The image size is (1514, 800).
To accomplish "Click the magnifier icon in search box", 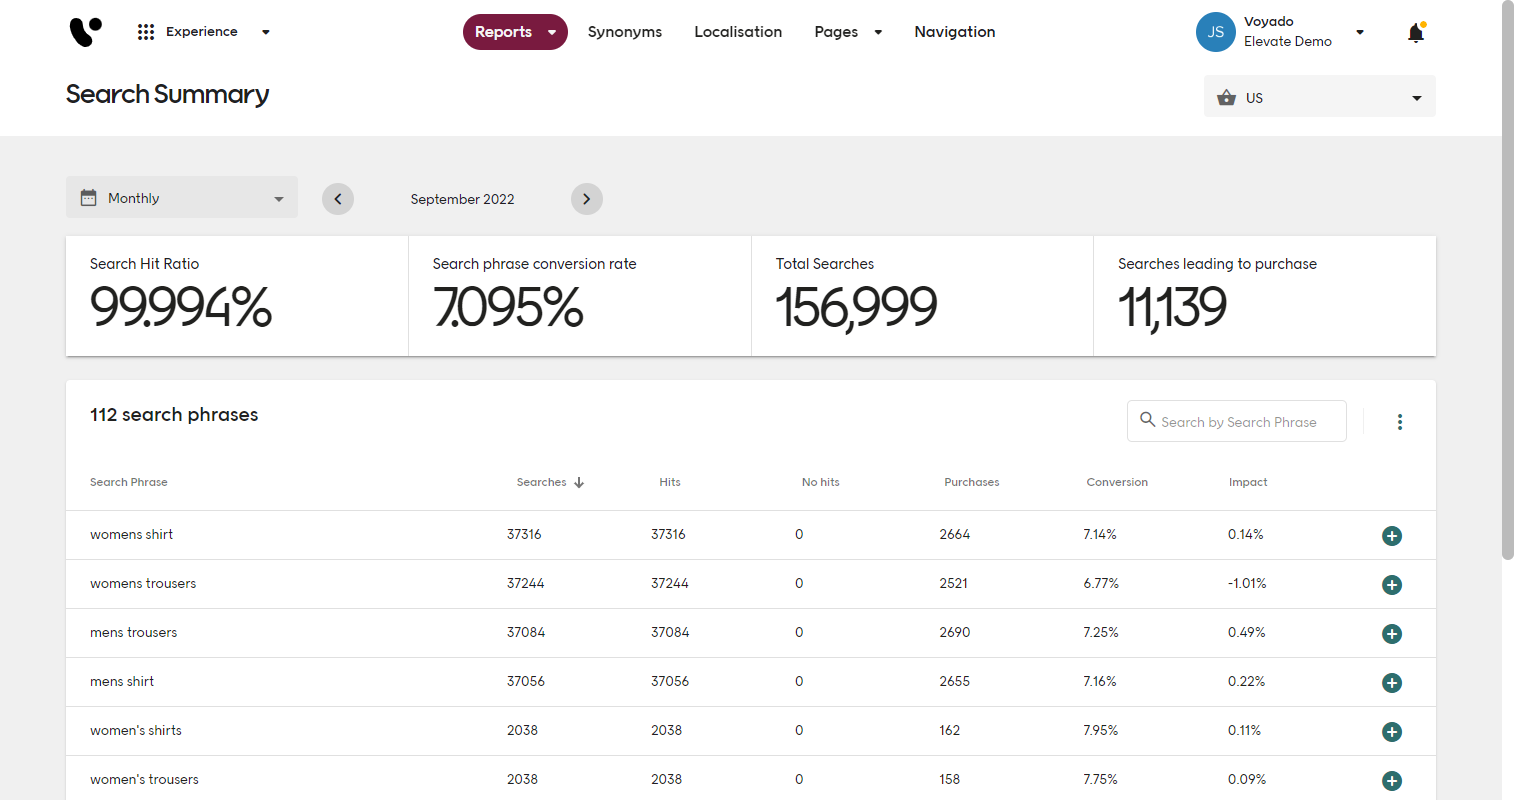I will tap(1148, 420).
